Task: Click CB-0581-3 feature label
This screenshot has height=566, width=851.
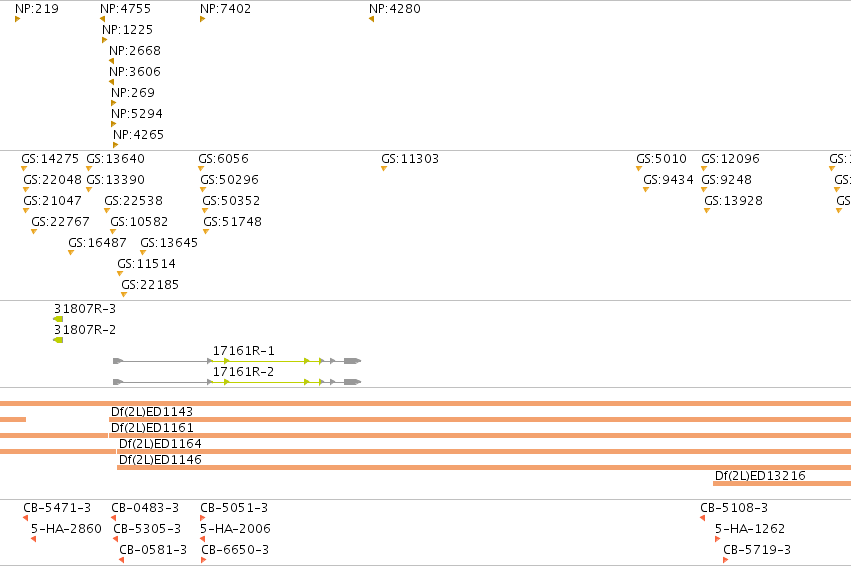Action: coord(153,550)
